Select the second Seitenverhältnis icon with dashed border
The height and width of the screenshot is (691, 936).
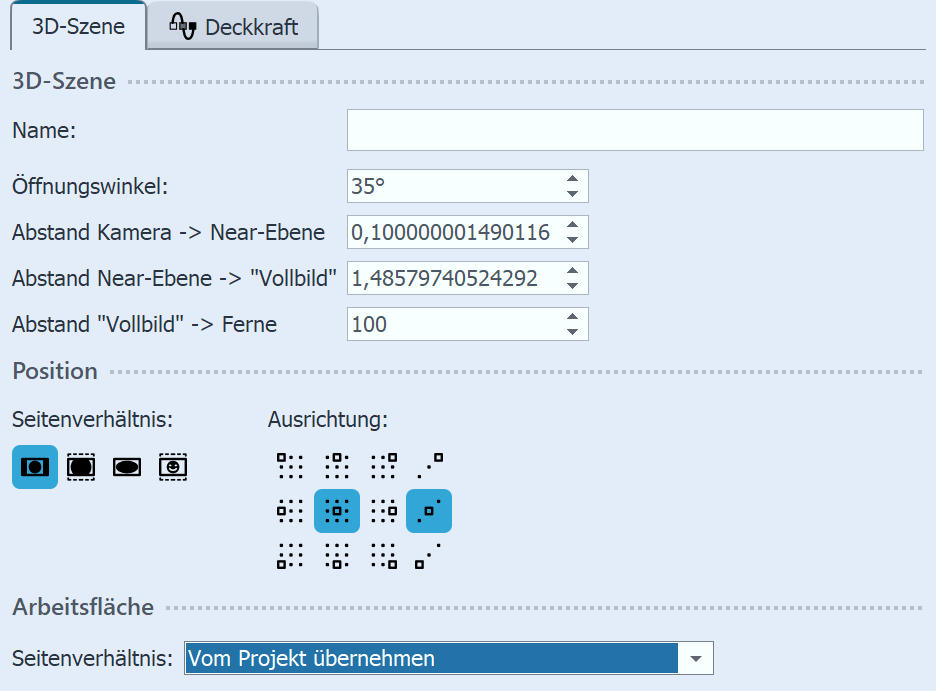pos(81,466)
